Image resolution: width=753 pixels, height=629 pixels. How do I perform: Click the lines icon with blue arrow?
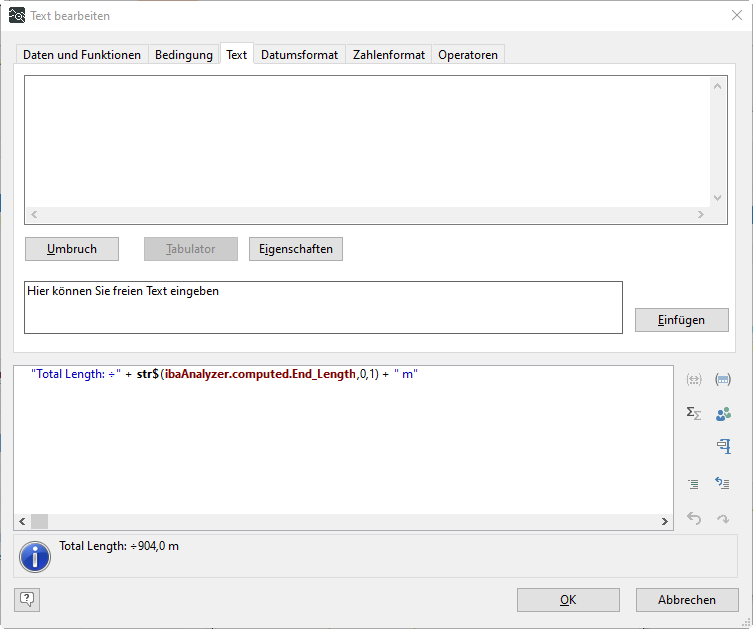(722, 483)
